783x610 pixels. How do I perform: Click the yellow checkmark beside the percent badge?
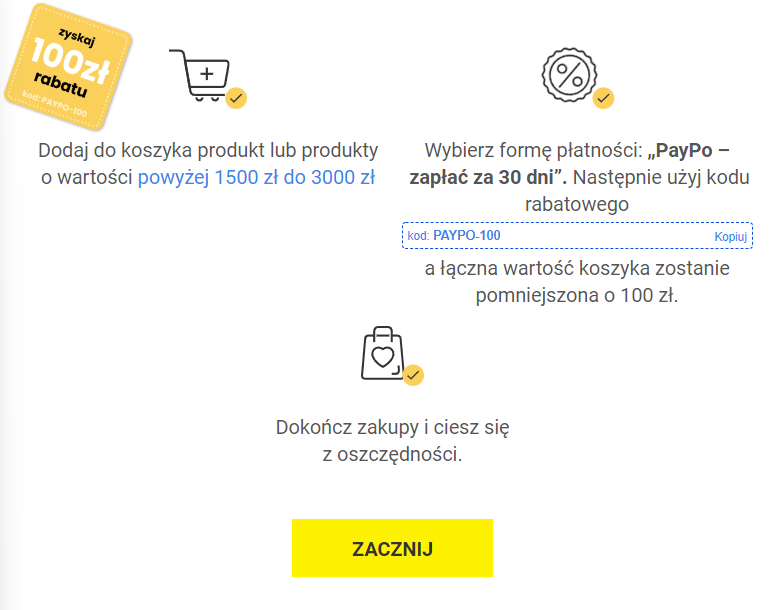point(603,98)
